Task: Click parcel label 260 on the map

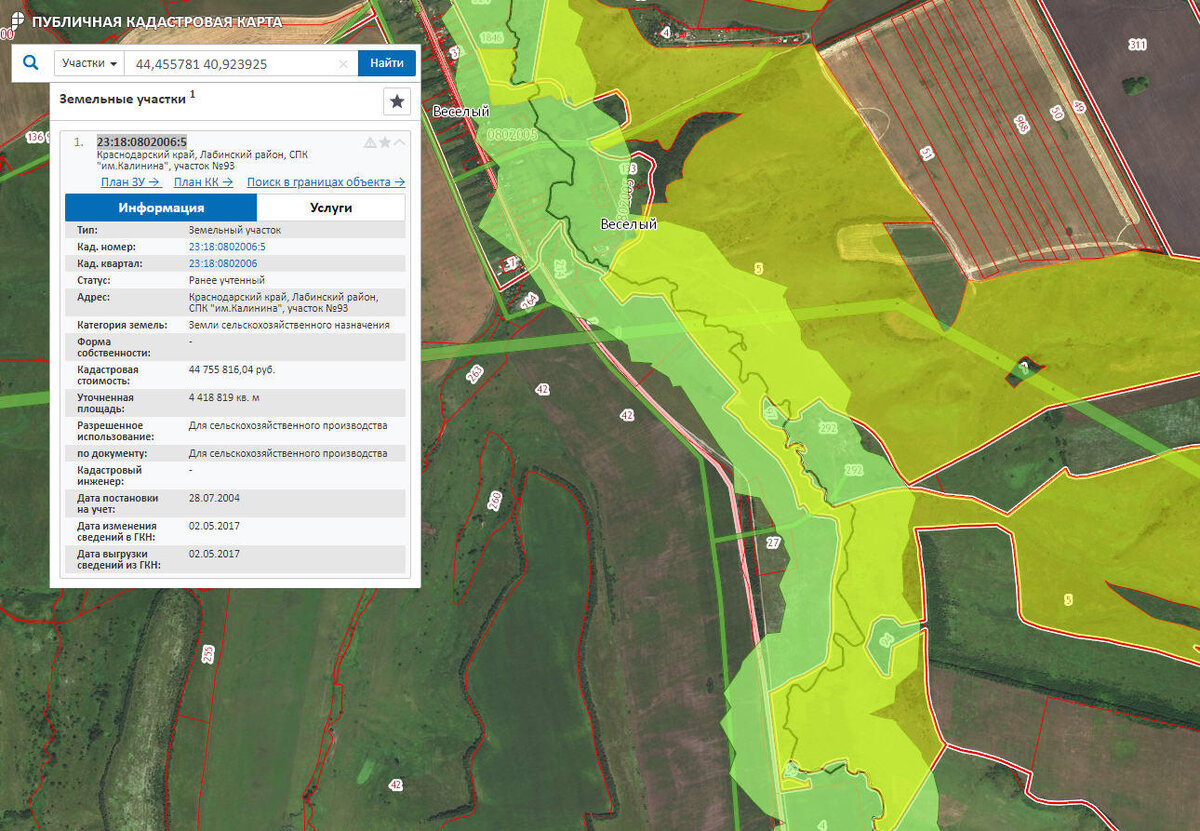Action: pyautogui.click(x=495, y=501)
